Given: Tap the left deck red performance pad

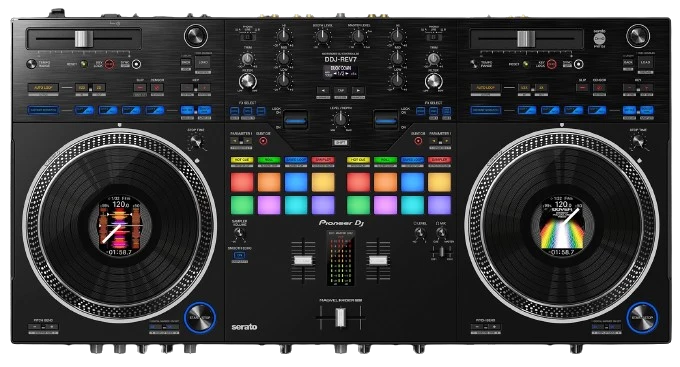Looking at the screenshot, I should [x=242, y=182].
